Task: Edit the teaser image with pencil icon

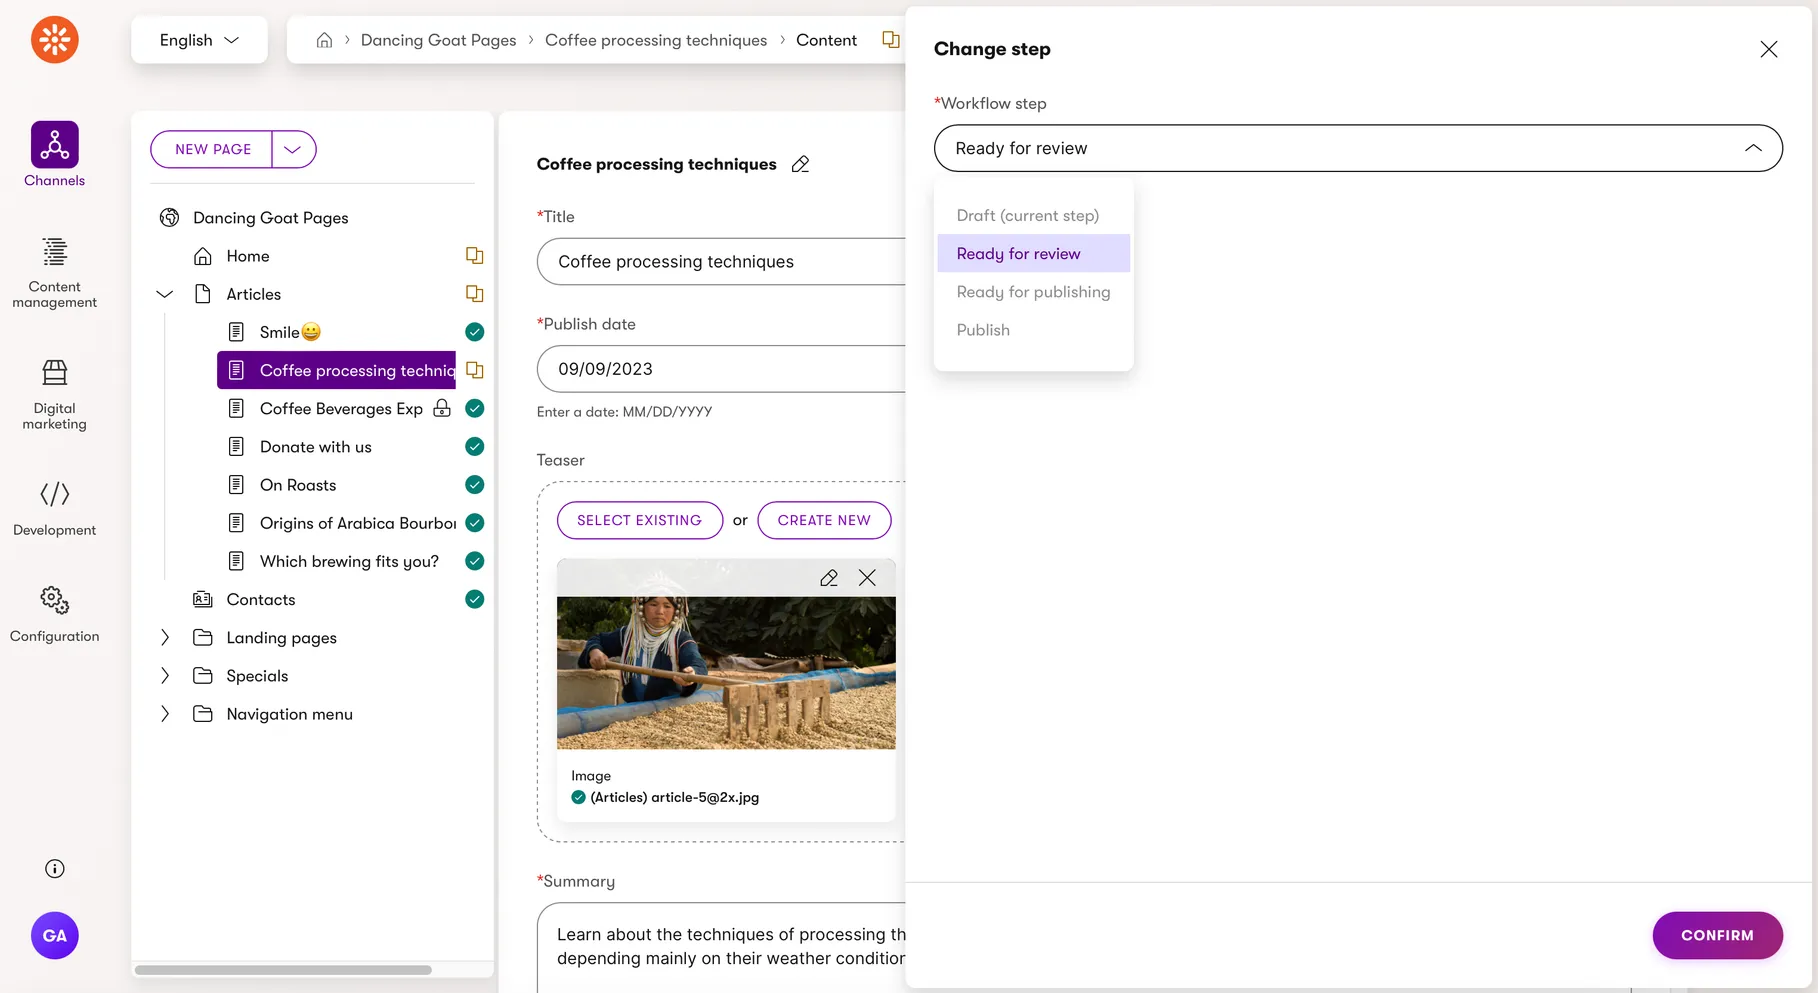Action: (829, 578)
